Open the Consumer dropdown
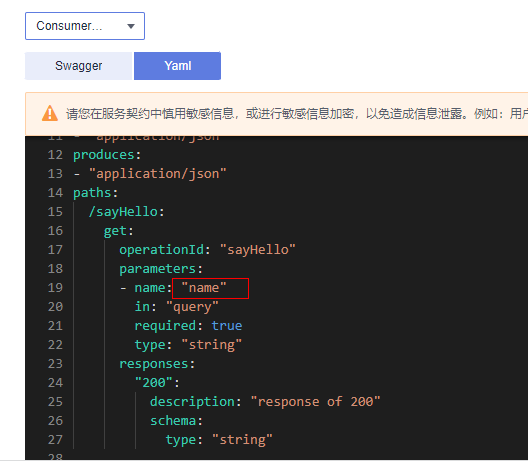Screen dimensions: 528x468 click(85, 26)
